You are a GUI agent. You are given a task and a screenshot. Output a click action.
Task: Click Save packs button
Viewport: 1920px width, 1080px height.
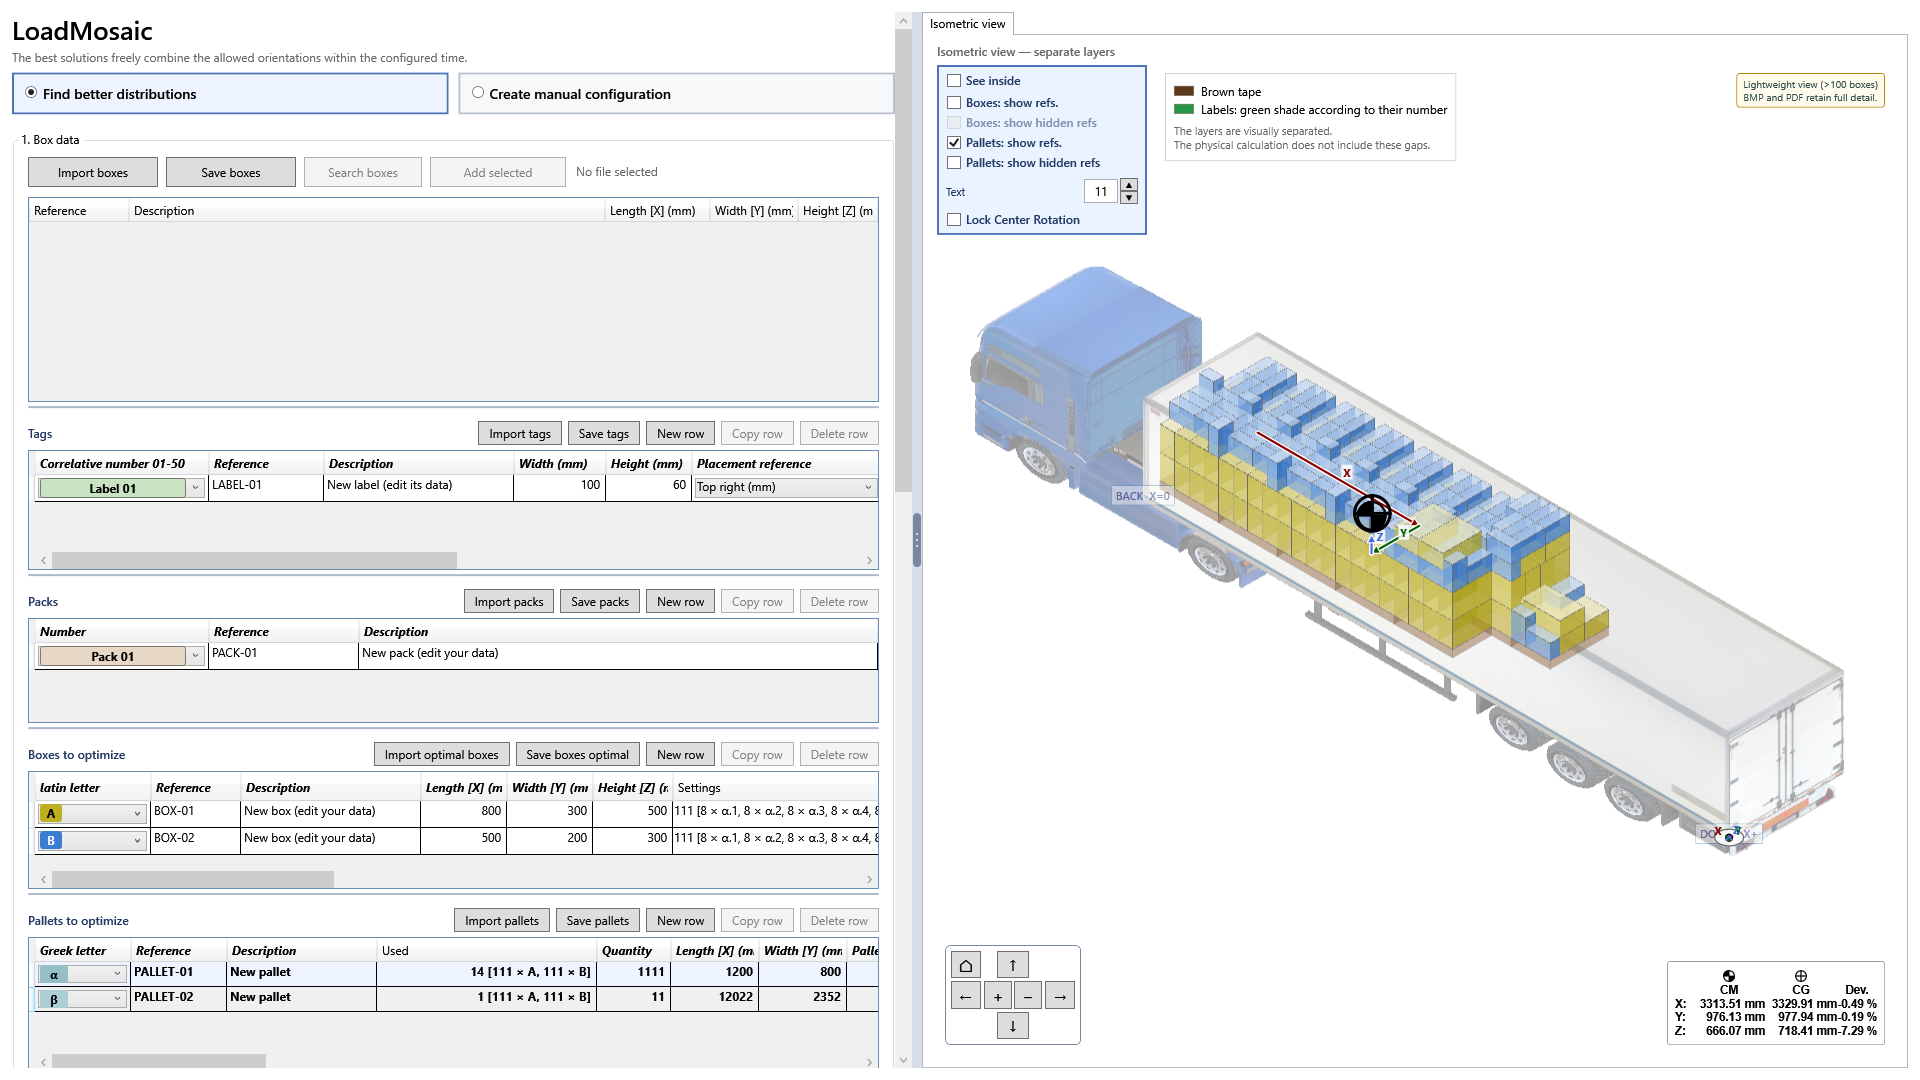tap(600, 601)
